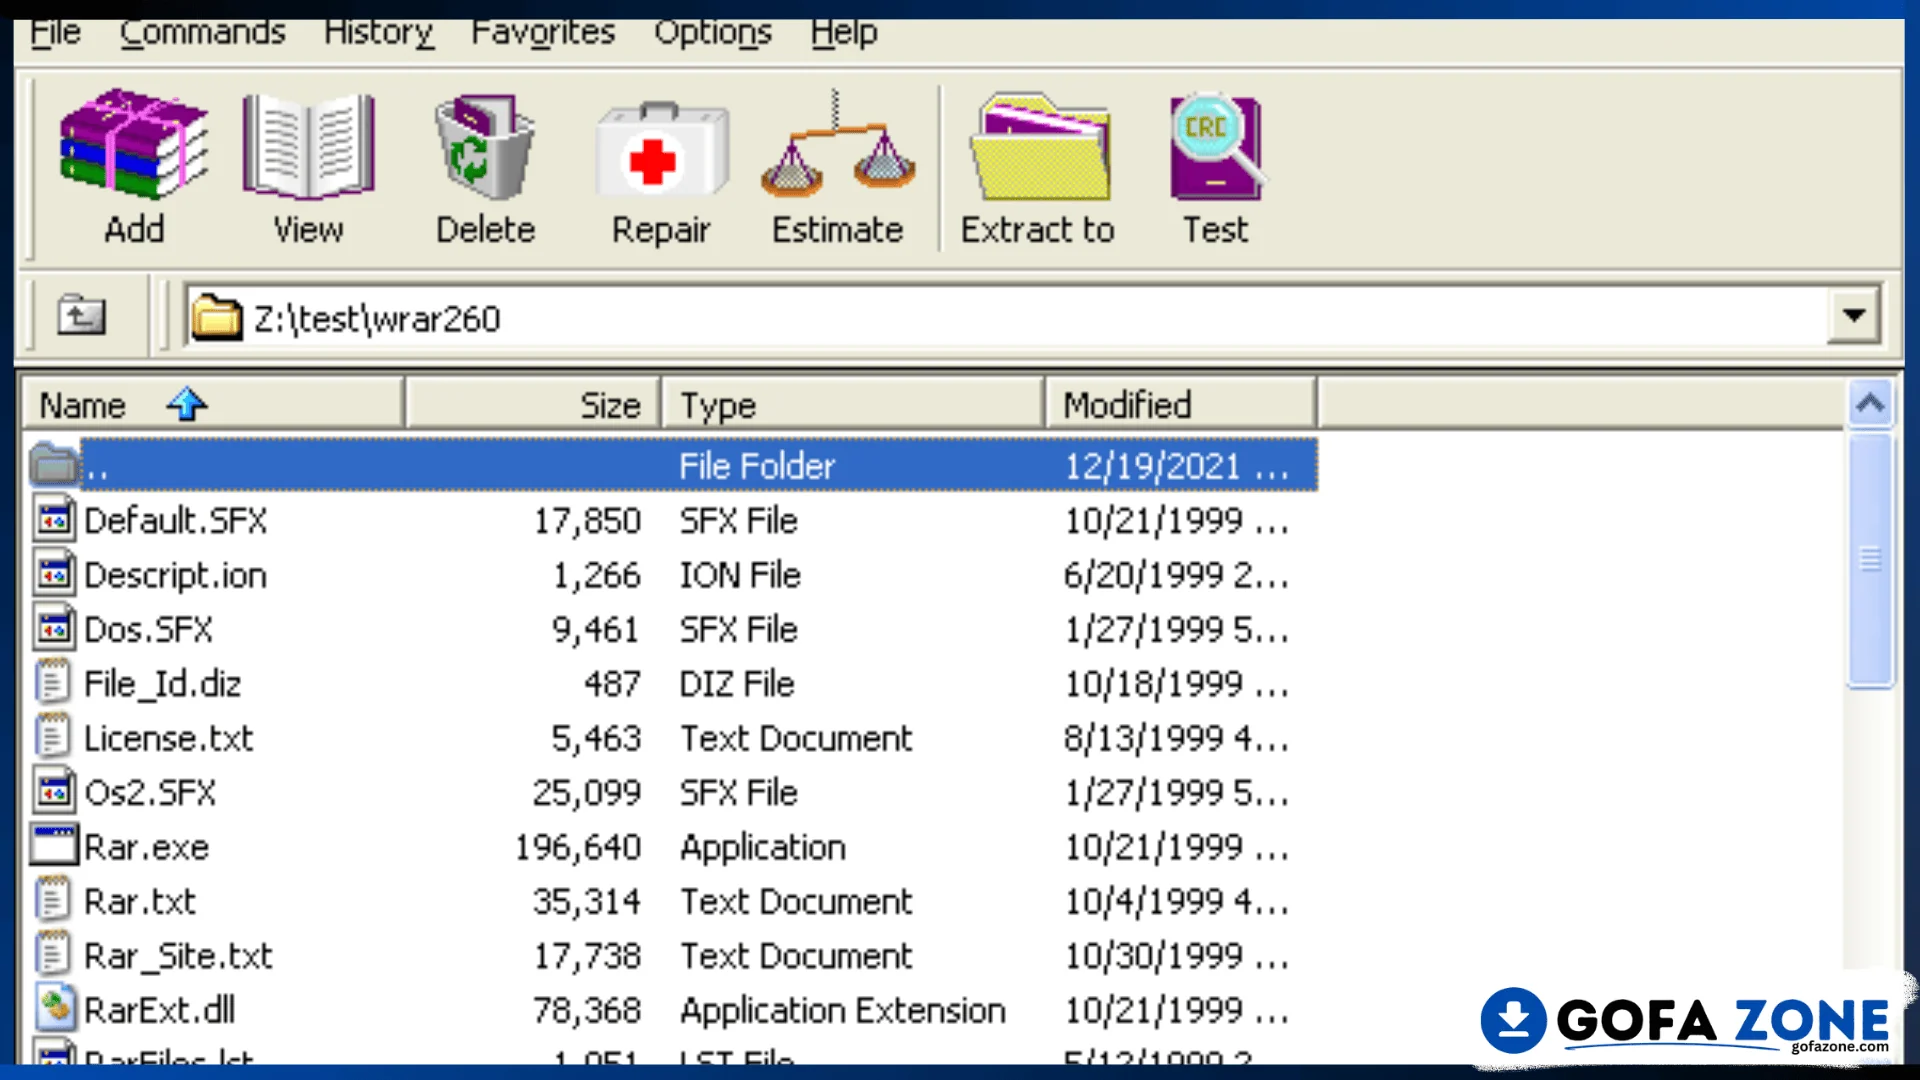Click the folder icon in path bar

click(217, 318)
